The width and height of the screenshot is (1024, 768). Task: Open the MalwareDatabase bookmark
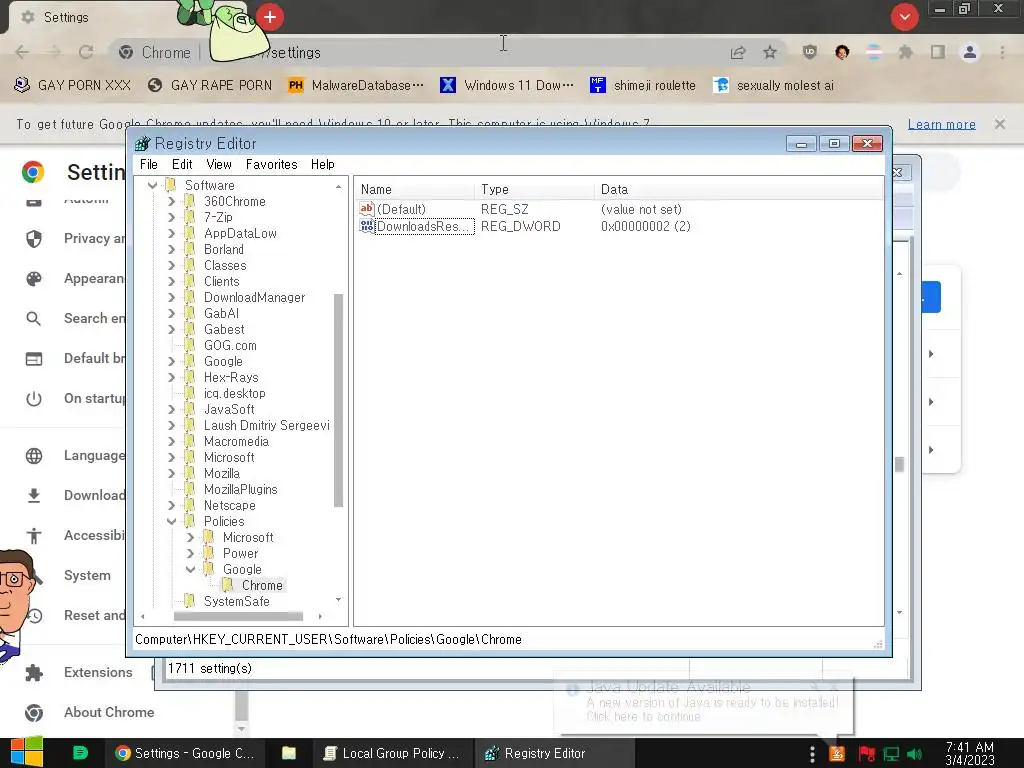(356, 86)
